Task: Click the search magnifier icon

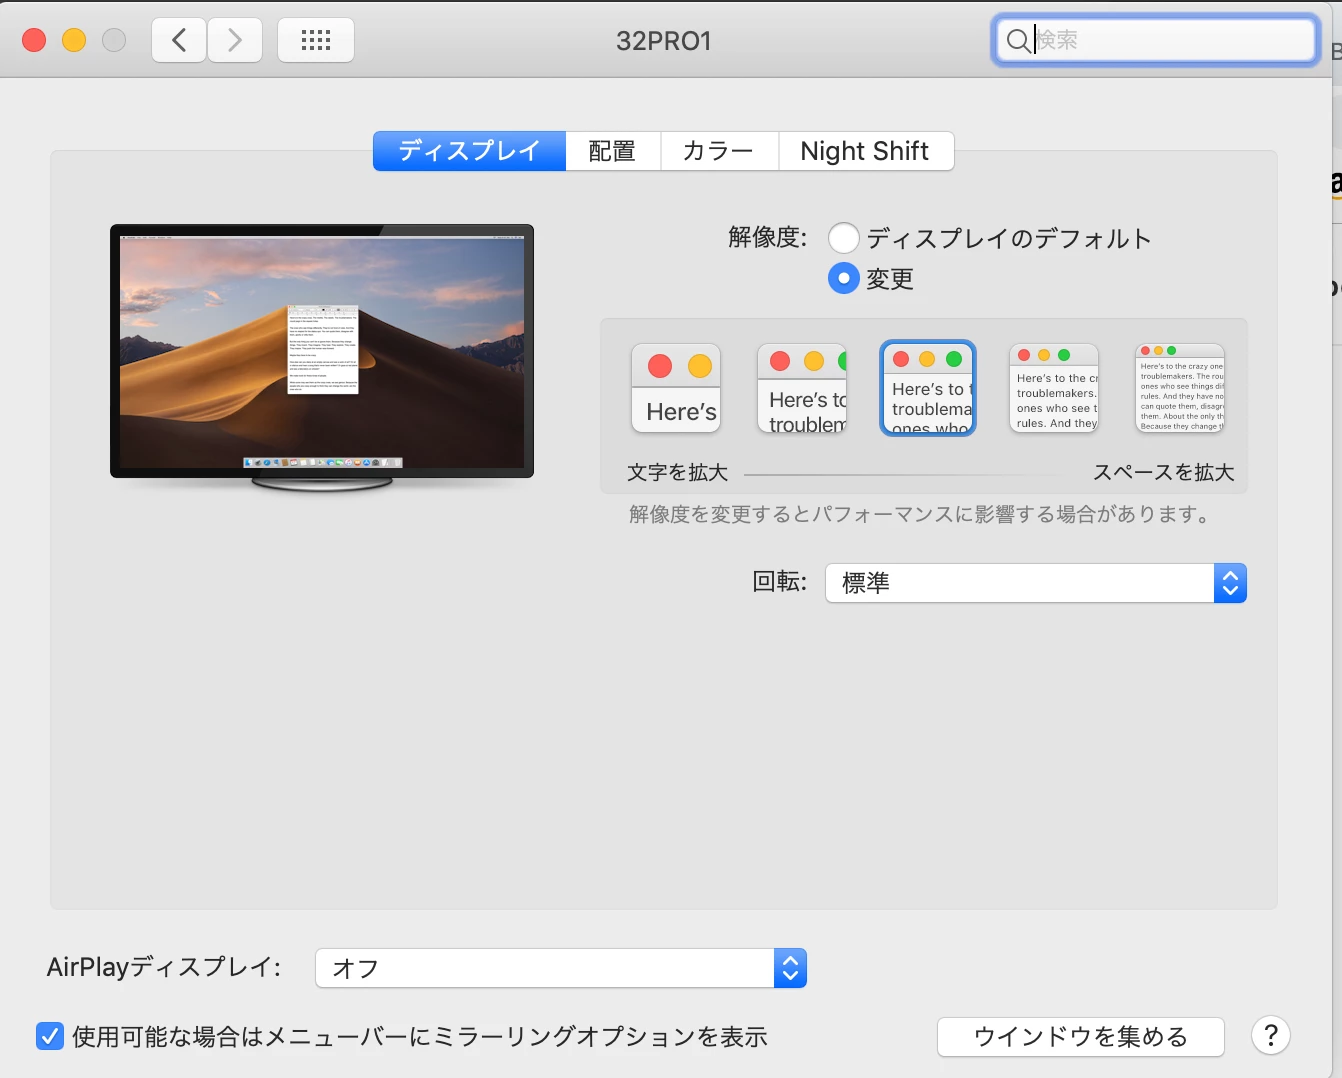Action: 1017,40
